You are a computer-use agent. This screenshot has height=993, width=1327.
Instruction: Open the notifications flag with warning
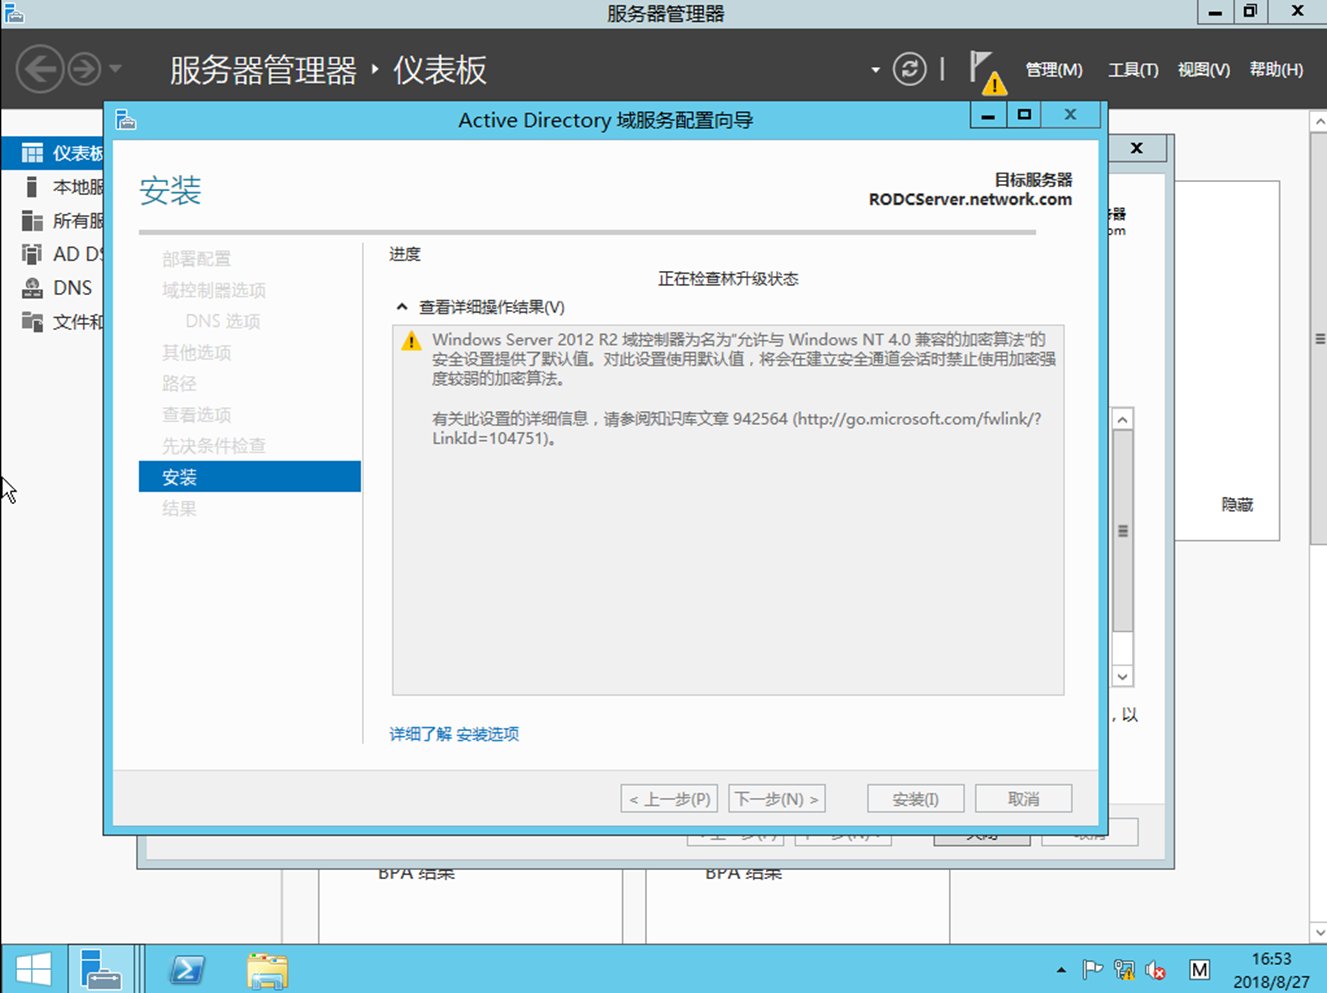[x=987, y=72]
